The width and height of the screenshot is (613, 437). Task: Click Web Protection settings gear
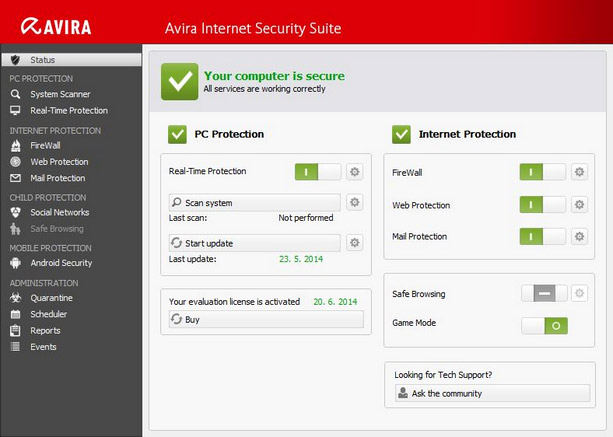[x=578, y=205]
